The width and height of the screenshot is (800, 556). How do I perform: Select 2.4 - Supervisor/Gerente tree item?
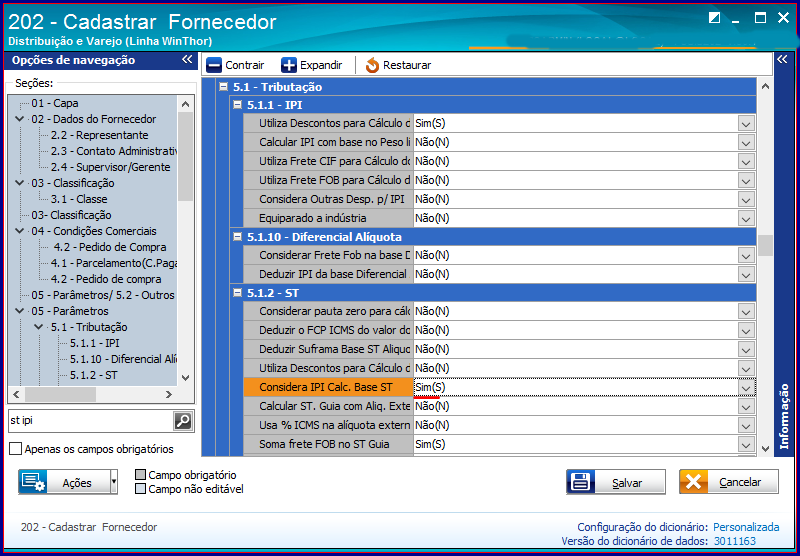coord(110,167)
